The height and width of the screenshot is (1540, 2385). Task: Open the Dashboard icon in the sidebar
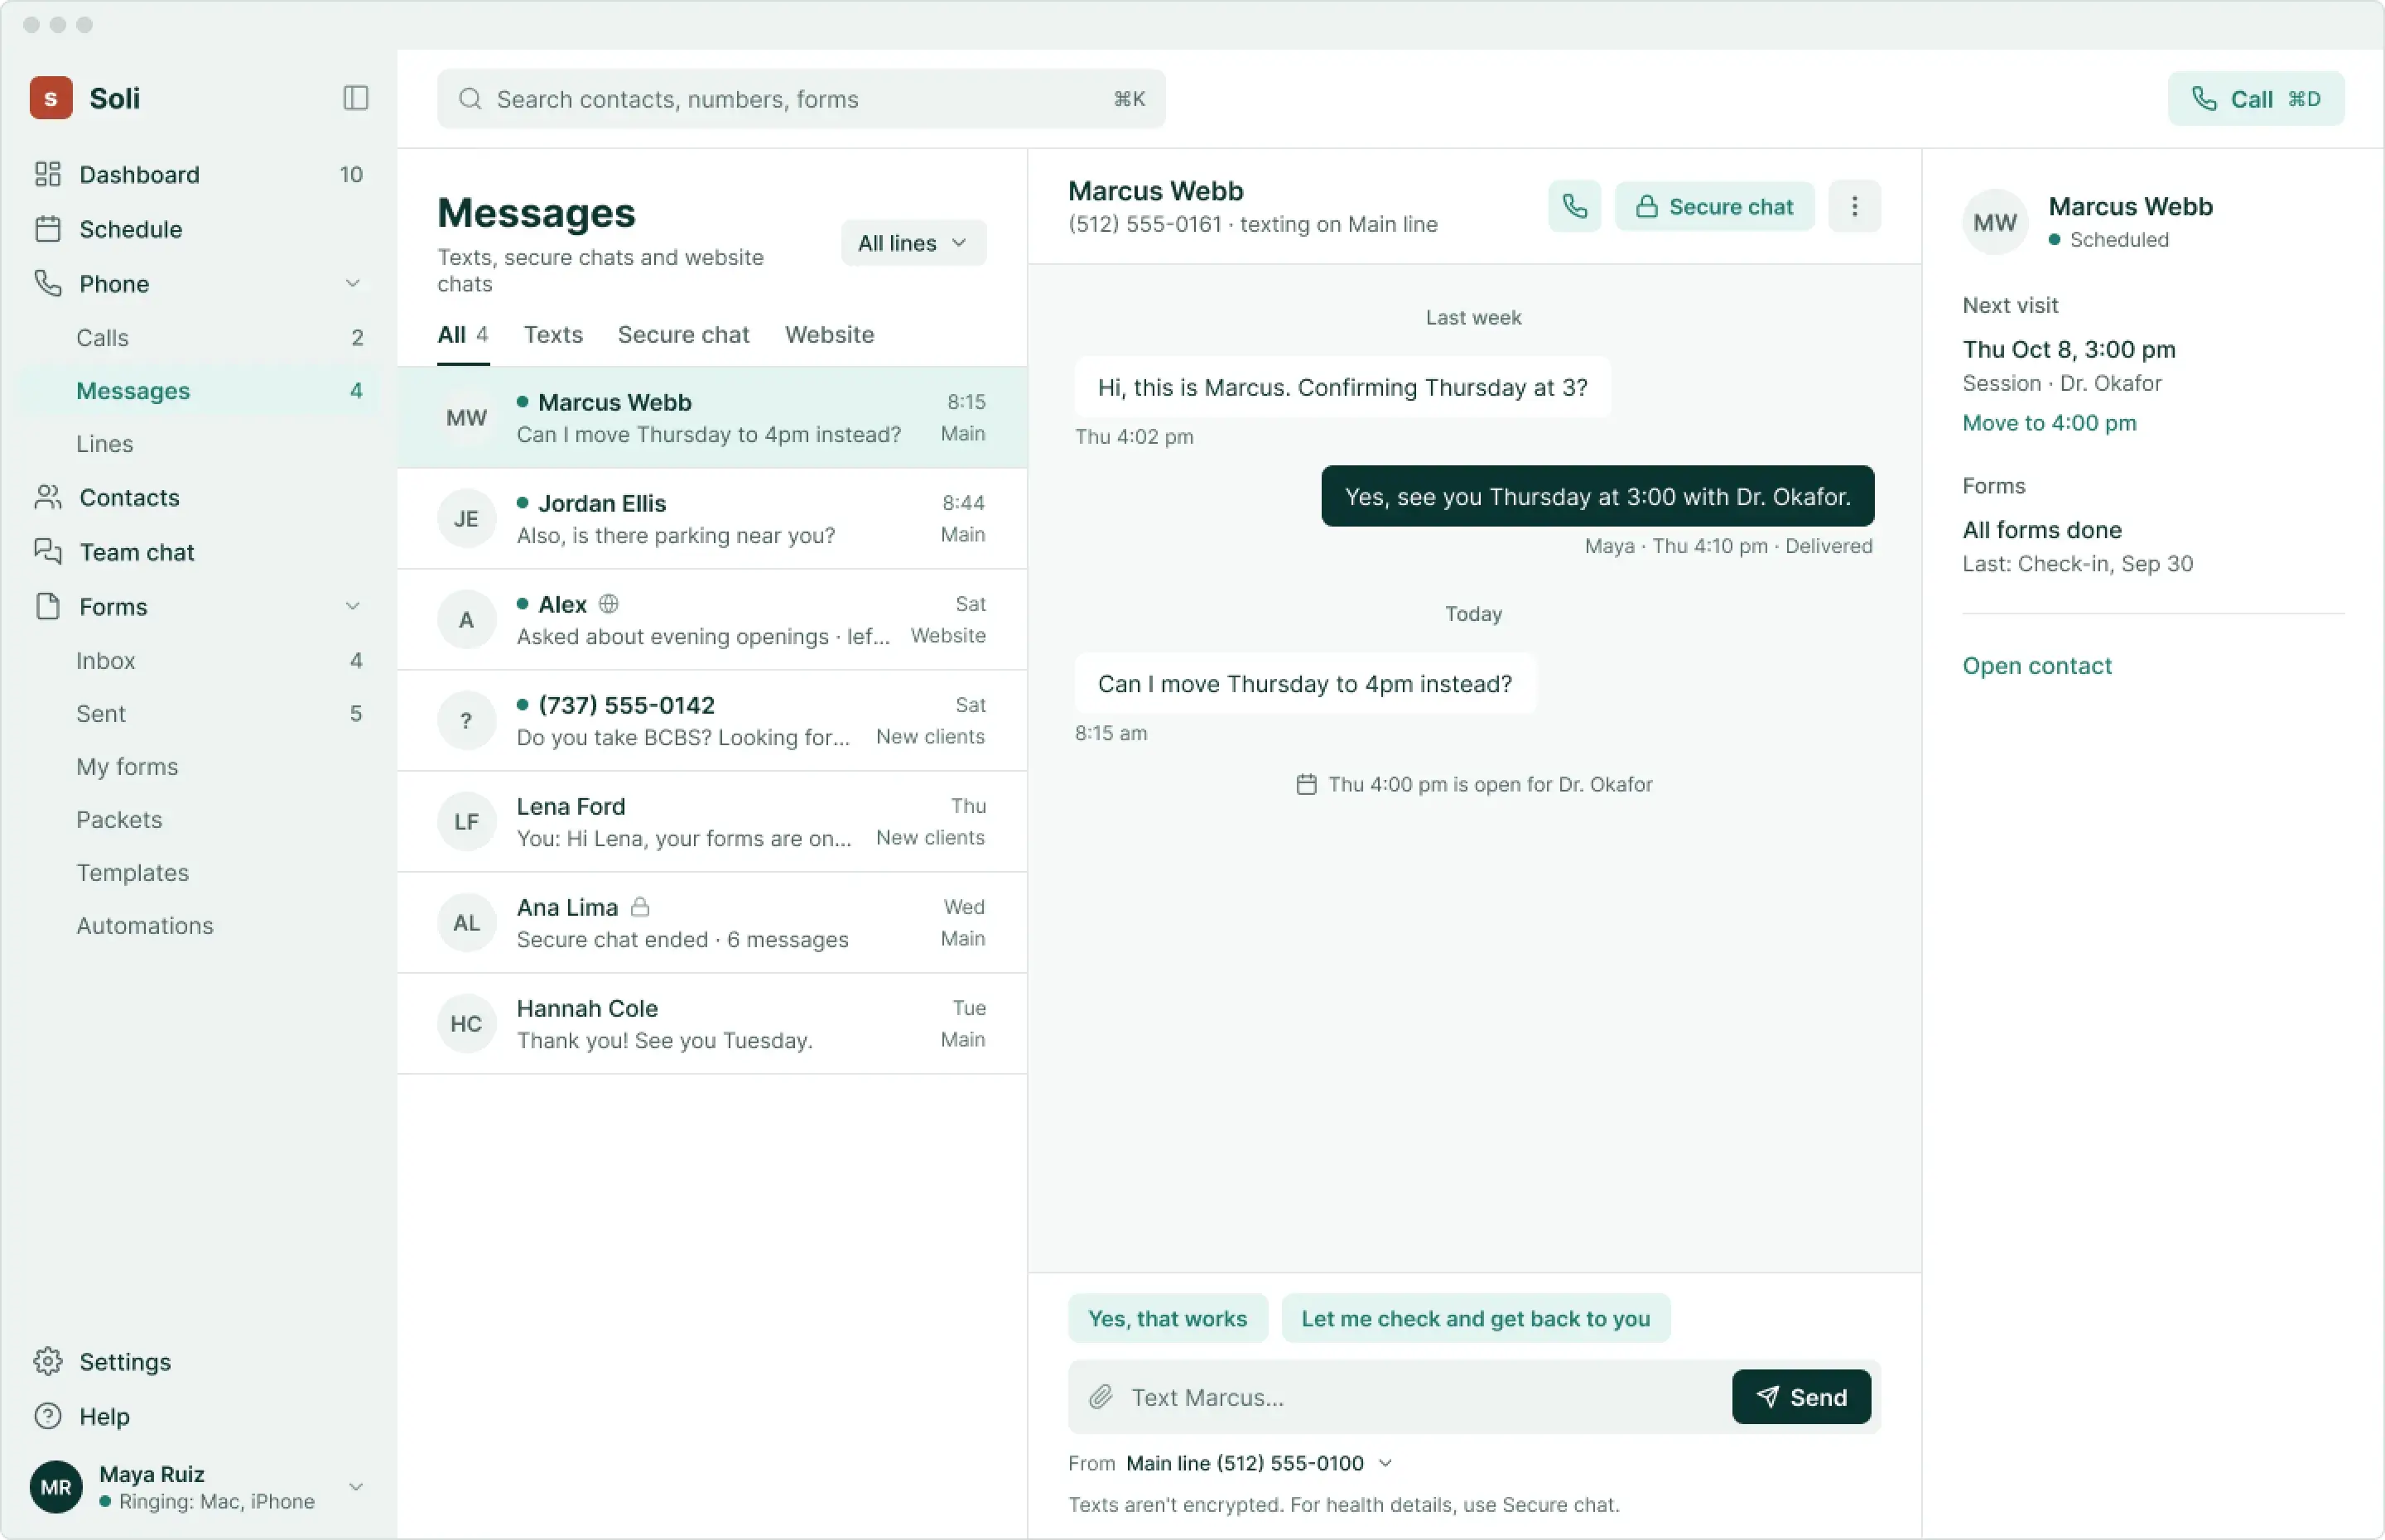tap(48, 174)
